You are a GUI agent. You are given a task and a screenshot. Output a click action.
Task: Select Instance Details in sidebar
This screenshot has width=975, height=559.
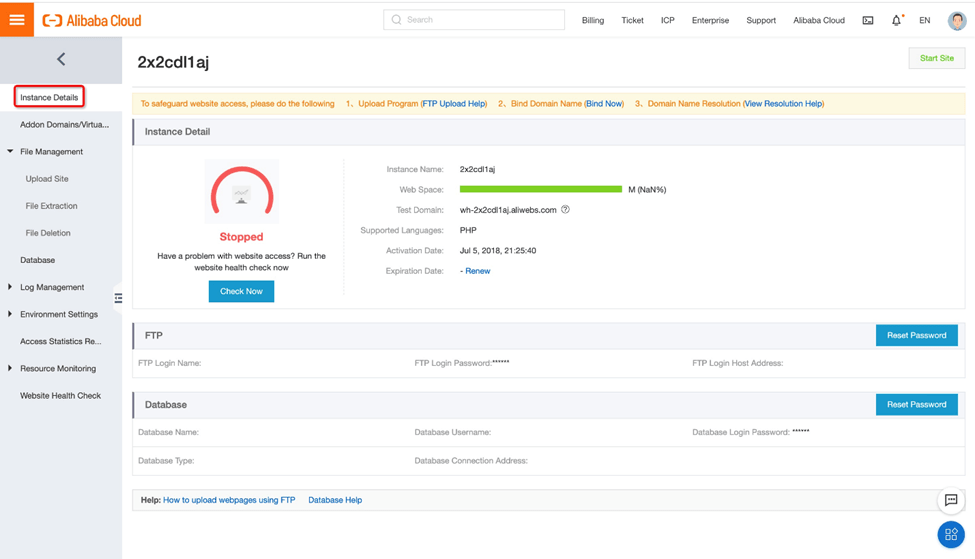click(49, 97)
